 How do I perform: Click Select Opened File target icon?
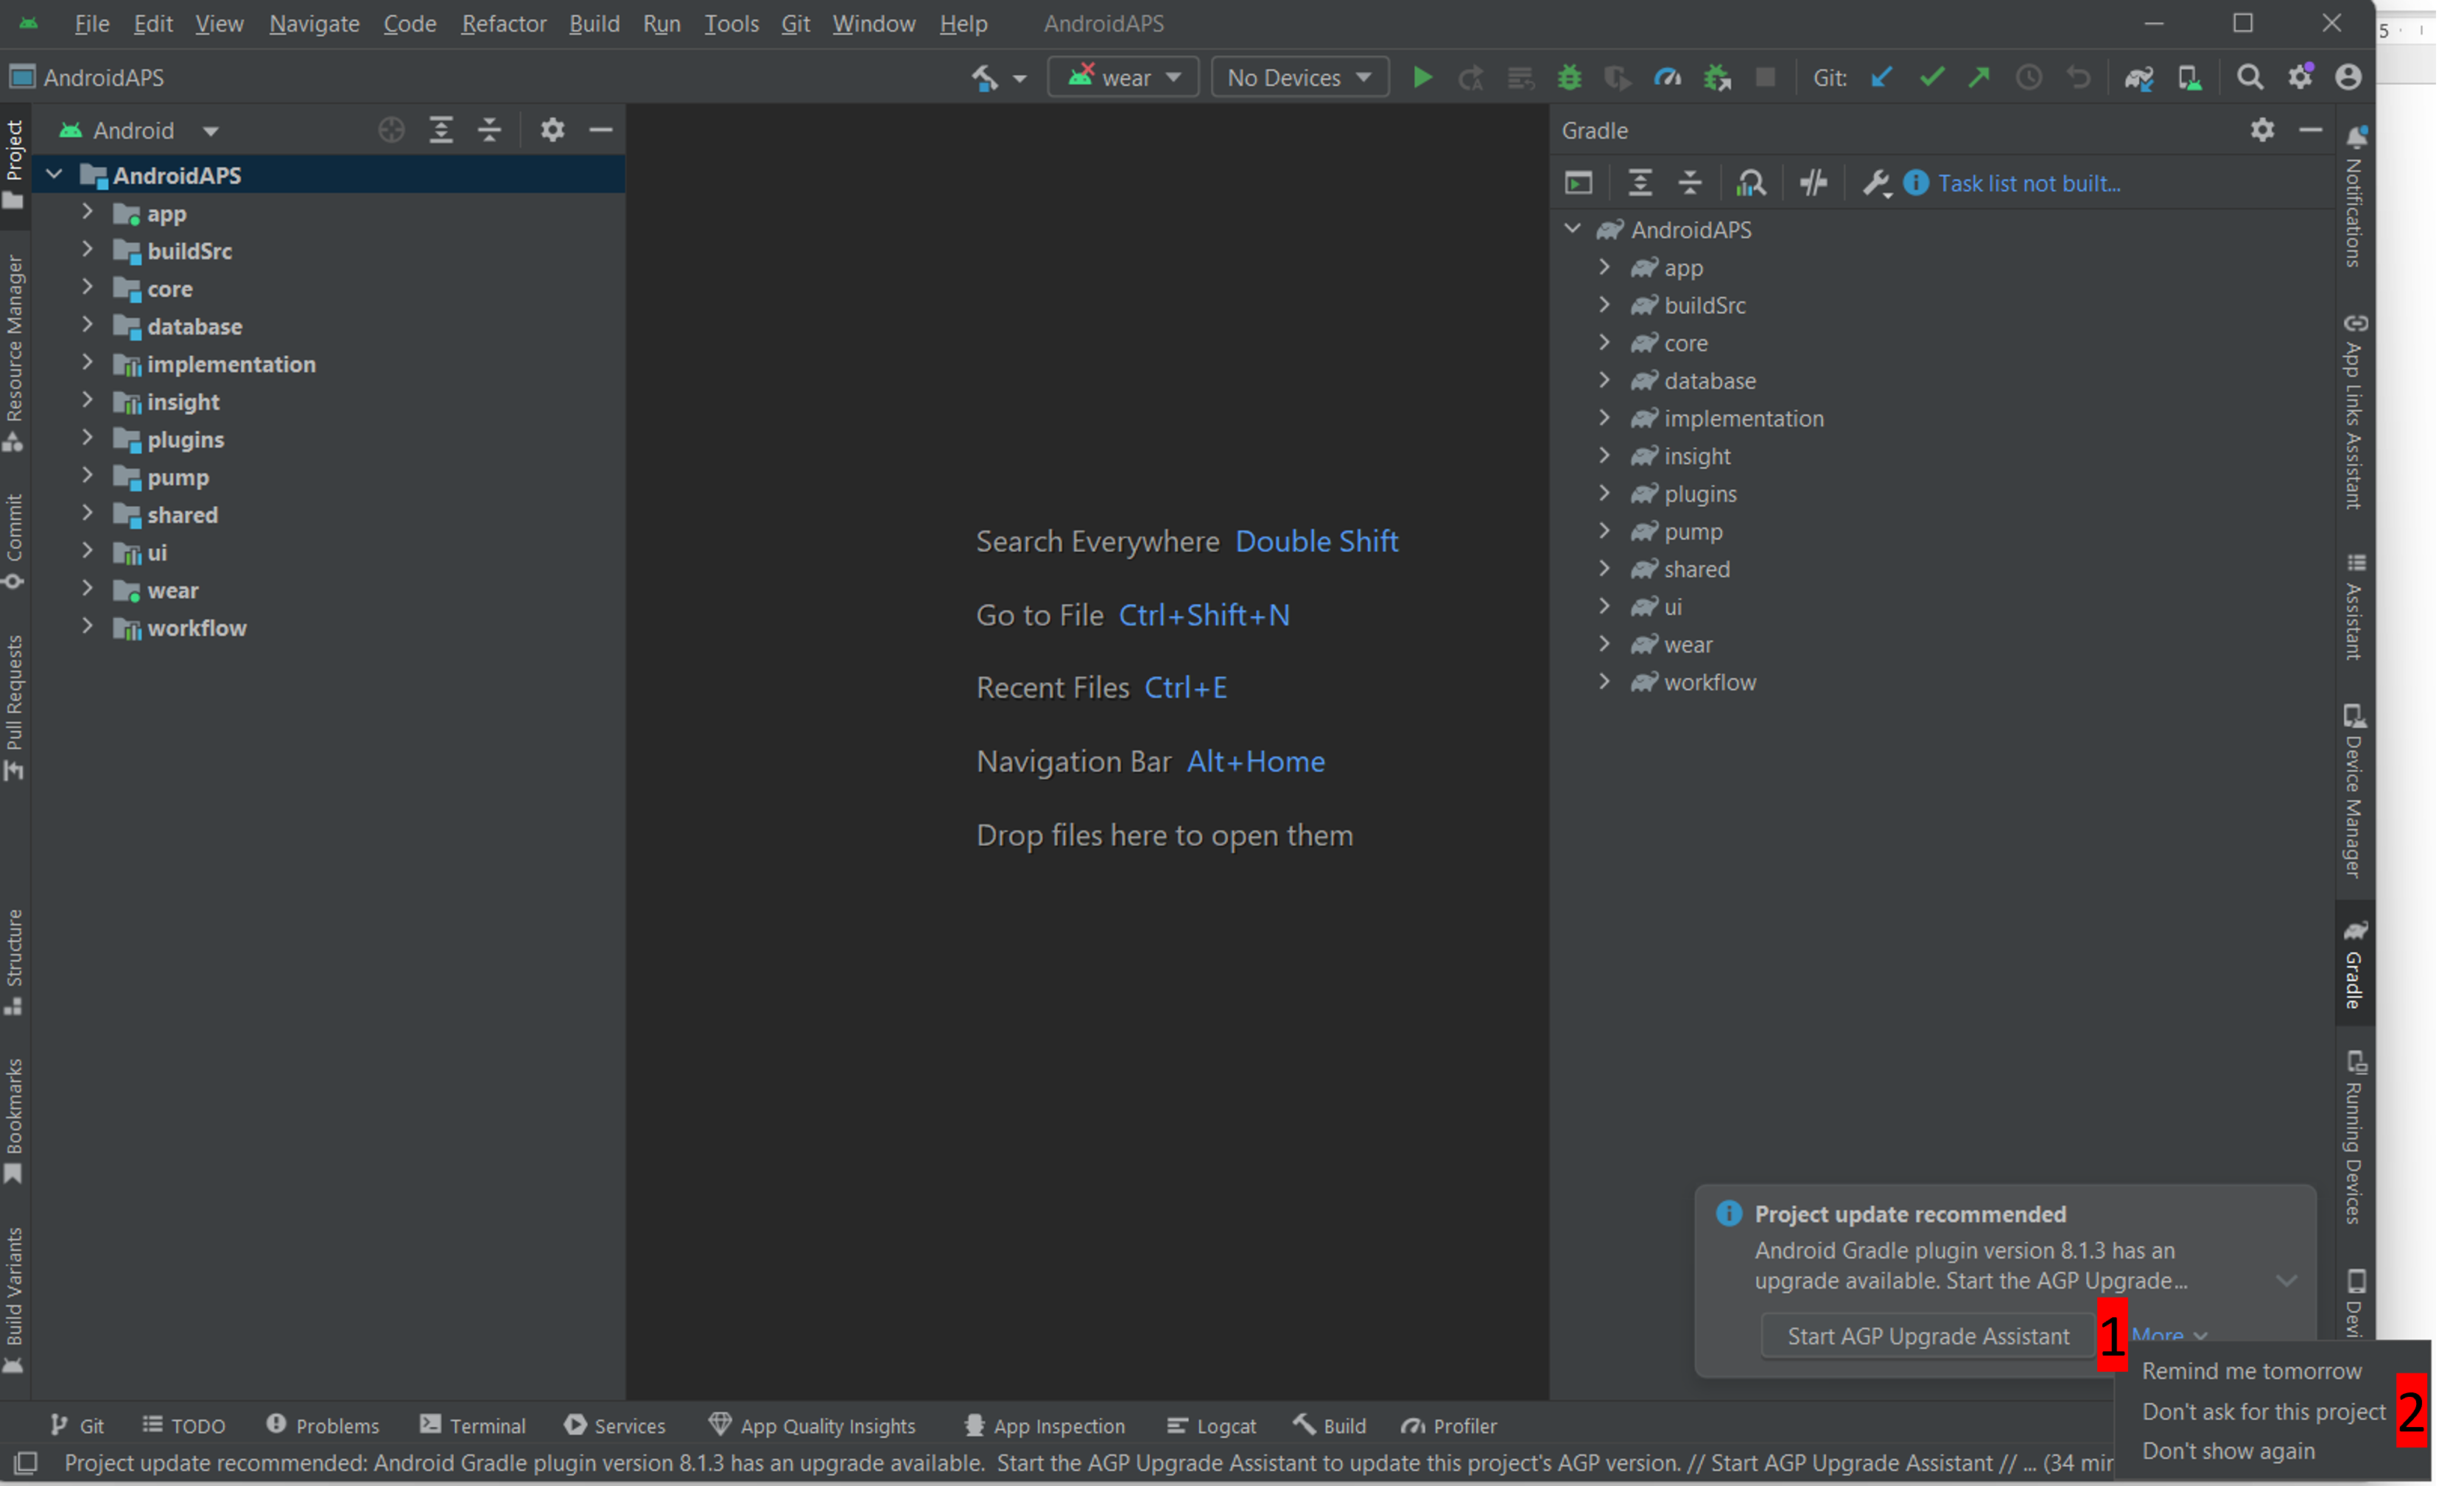[x=391, y=130]
